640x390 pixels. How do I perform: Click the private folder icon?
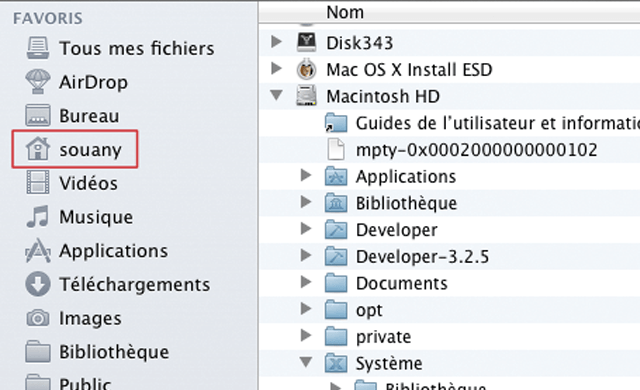click(336, 337)
